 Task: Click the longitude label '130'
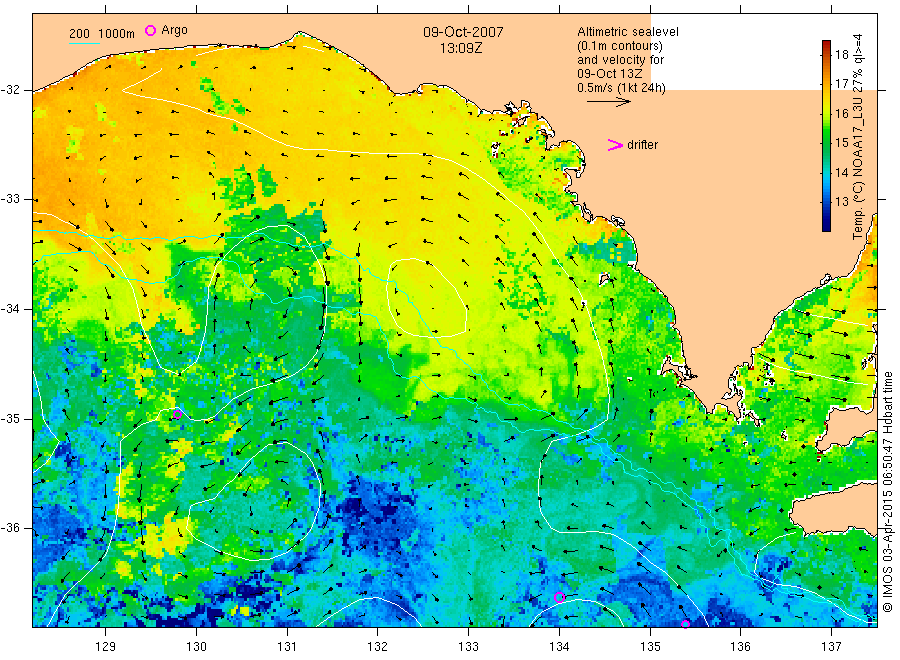(196, 647)
